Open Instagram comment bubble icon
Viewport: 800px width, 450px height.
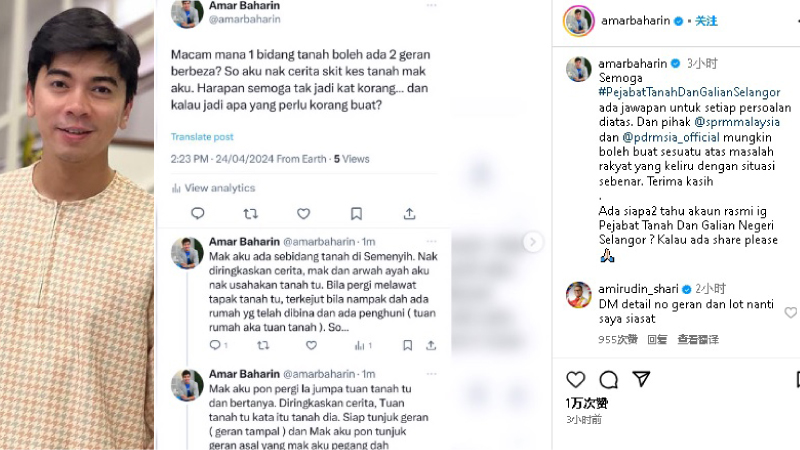[609, 379]
